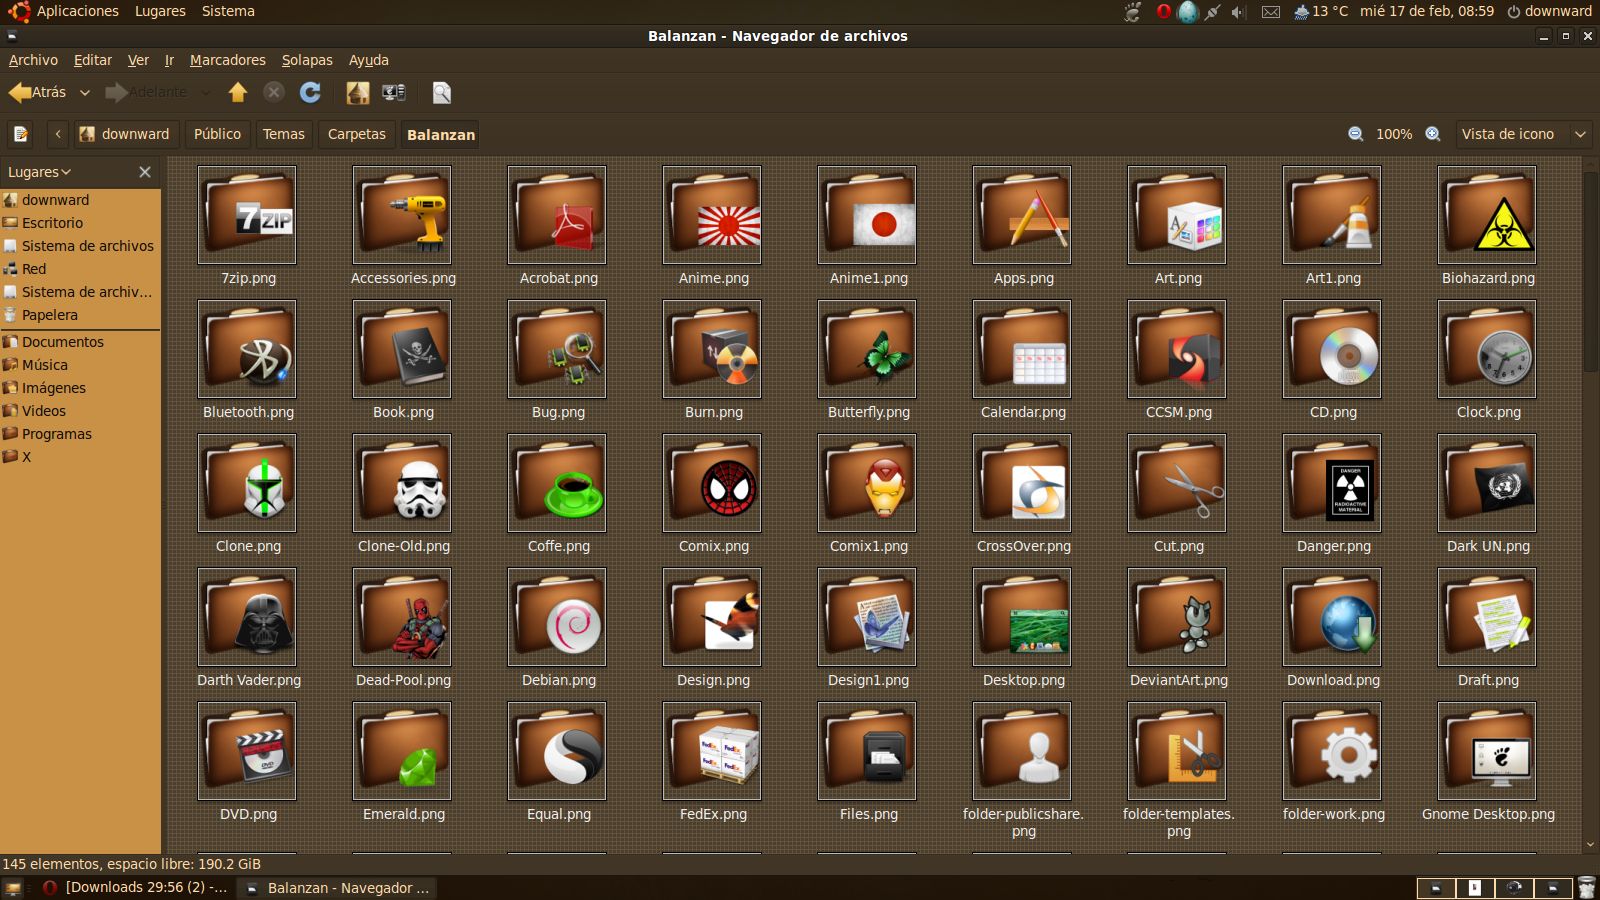Open the Ver menu
1600x900 pixels.
pyautogui.click(x=138, y=60)
